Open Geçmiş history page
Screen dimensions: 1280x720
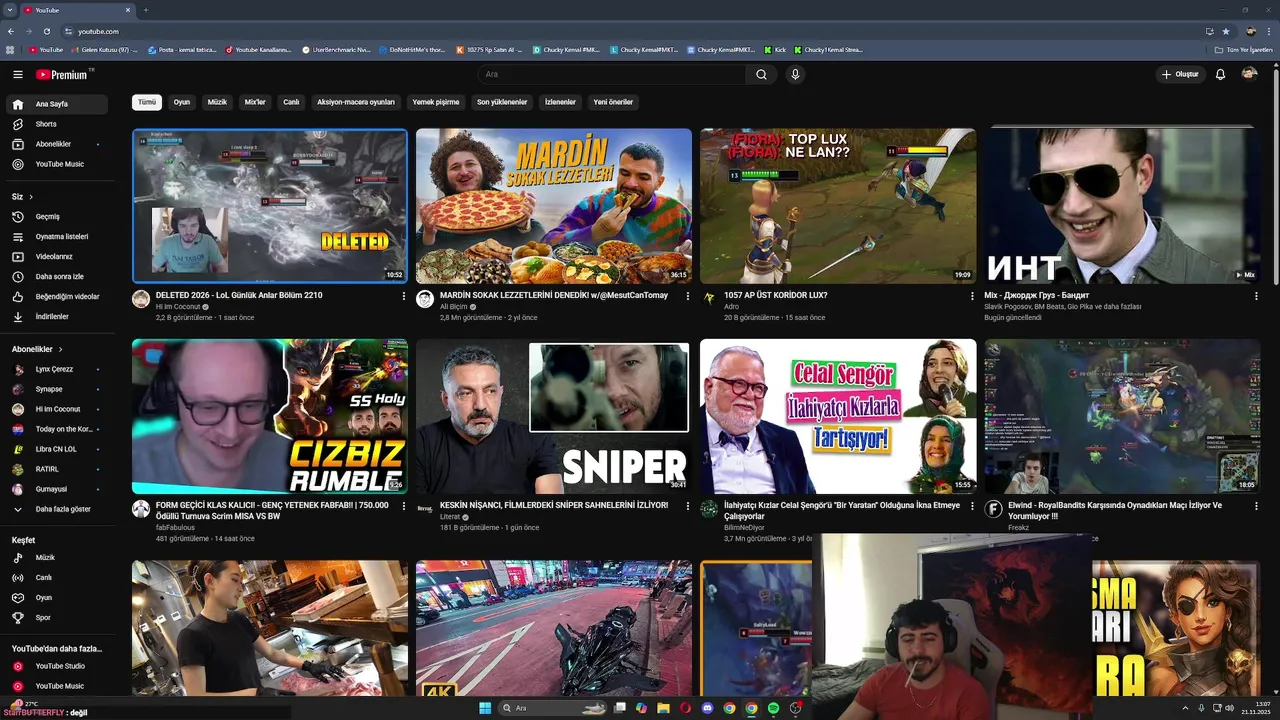[57, 217]
